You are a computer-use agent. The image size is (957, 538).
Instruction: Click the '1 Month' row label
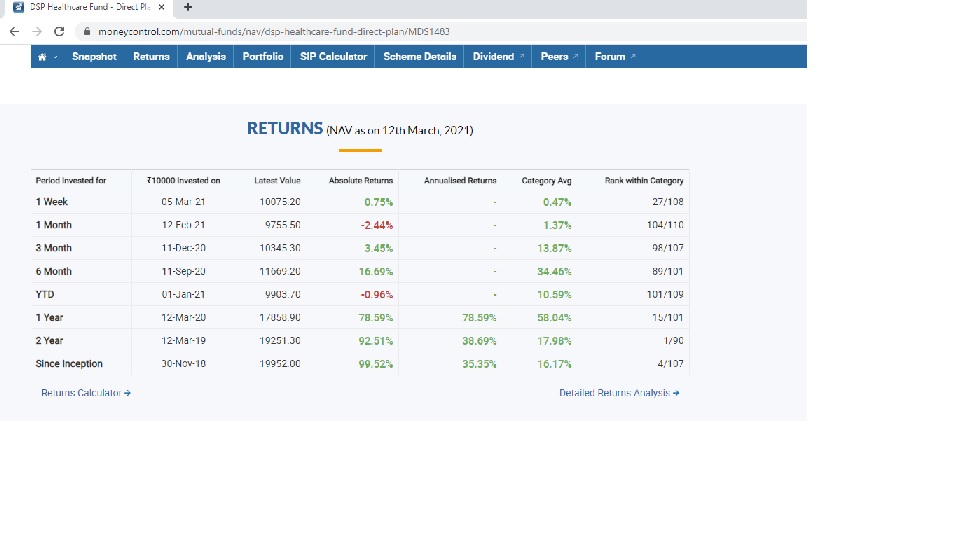54,225
